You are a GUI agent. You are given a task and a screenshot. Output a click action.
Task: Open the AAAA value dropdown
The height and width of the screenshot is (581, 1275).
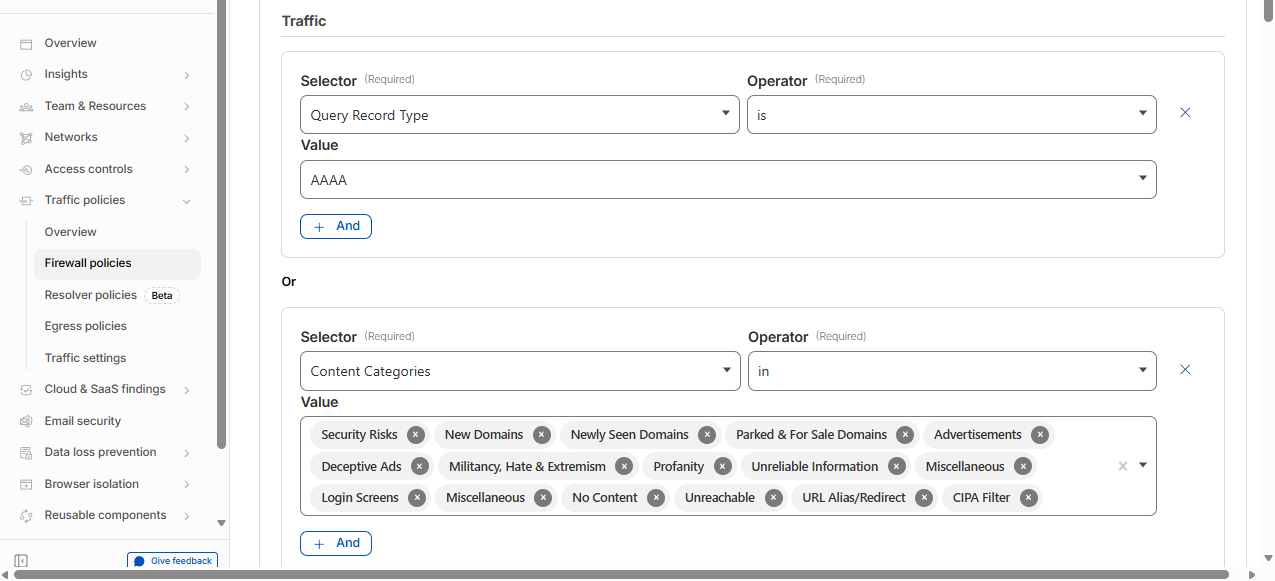tap(728, 180)
